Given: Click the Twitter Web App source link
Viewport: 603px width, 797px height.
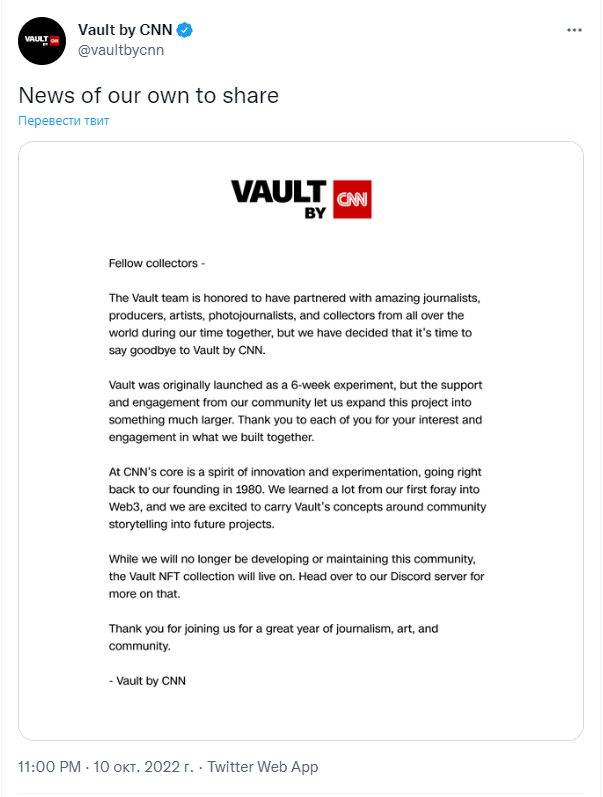Looking at the screenshot, I should point(263,767).
